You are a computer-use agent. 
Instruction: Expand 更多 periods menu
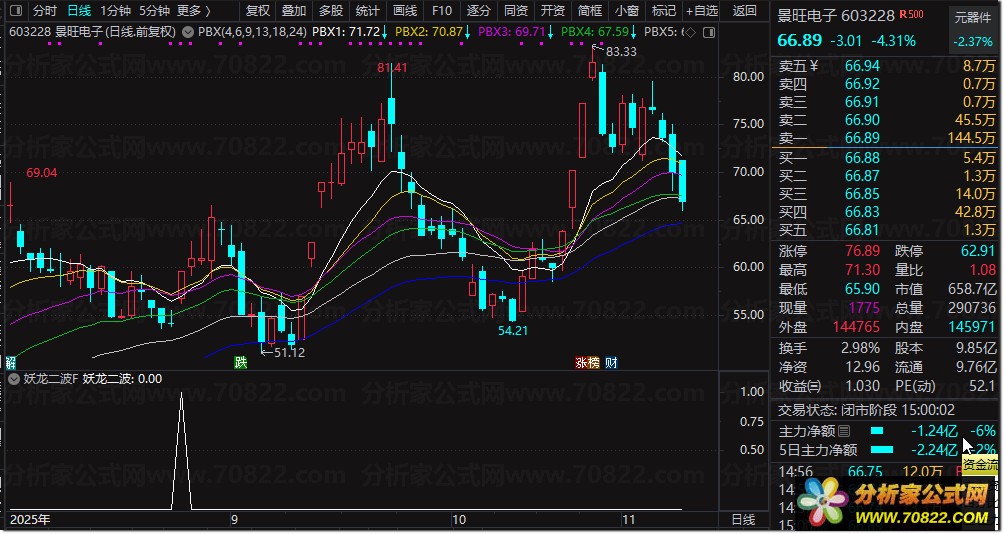coord(193,11)
